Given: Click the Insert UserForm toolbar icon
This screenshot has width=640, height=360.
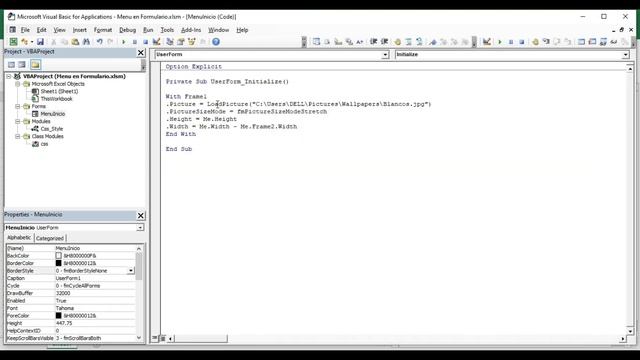Looking at the screenshot, I should pos(24,42).
